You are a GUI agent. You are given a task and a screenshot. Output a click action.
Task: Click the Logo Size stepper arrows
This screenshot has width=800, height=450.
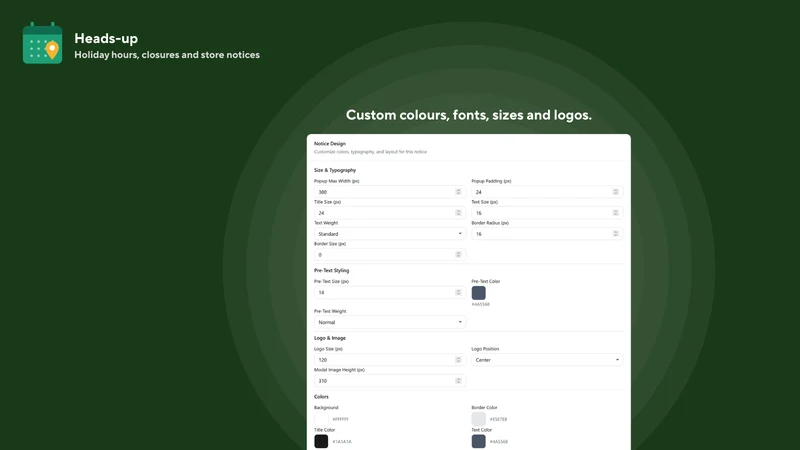pos(458,360)
